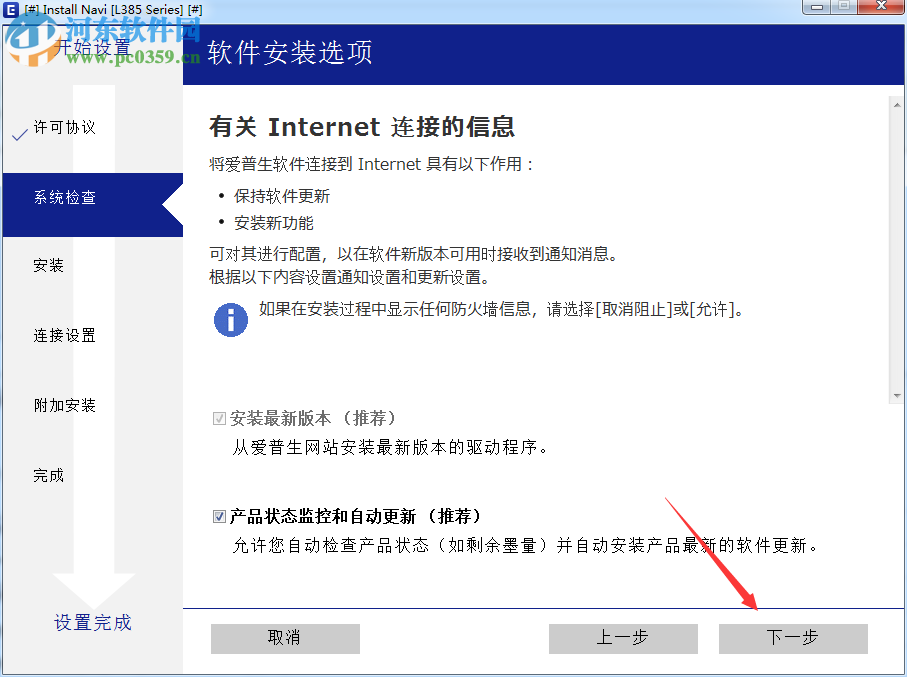
Task: Click the 取消 button
Action: coord(285,638)
